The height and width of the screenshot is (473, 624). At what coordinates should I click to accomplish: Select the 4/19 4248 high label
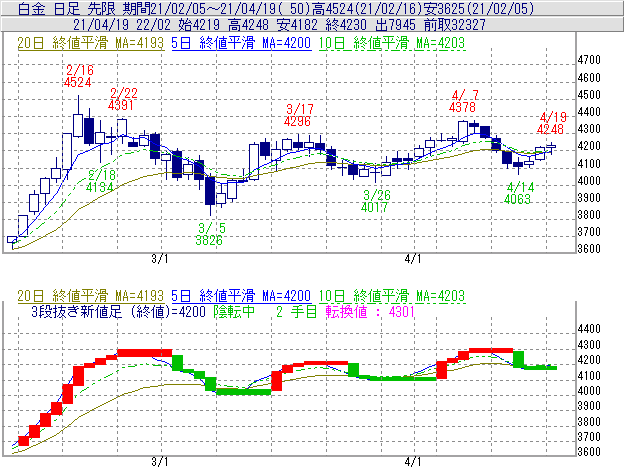[551, 123]
